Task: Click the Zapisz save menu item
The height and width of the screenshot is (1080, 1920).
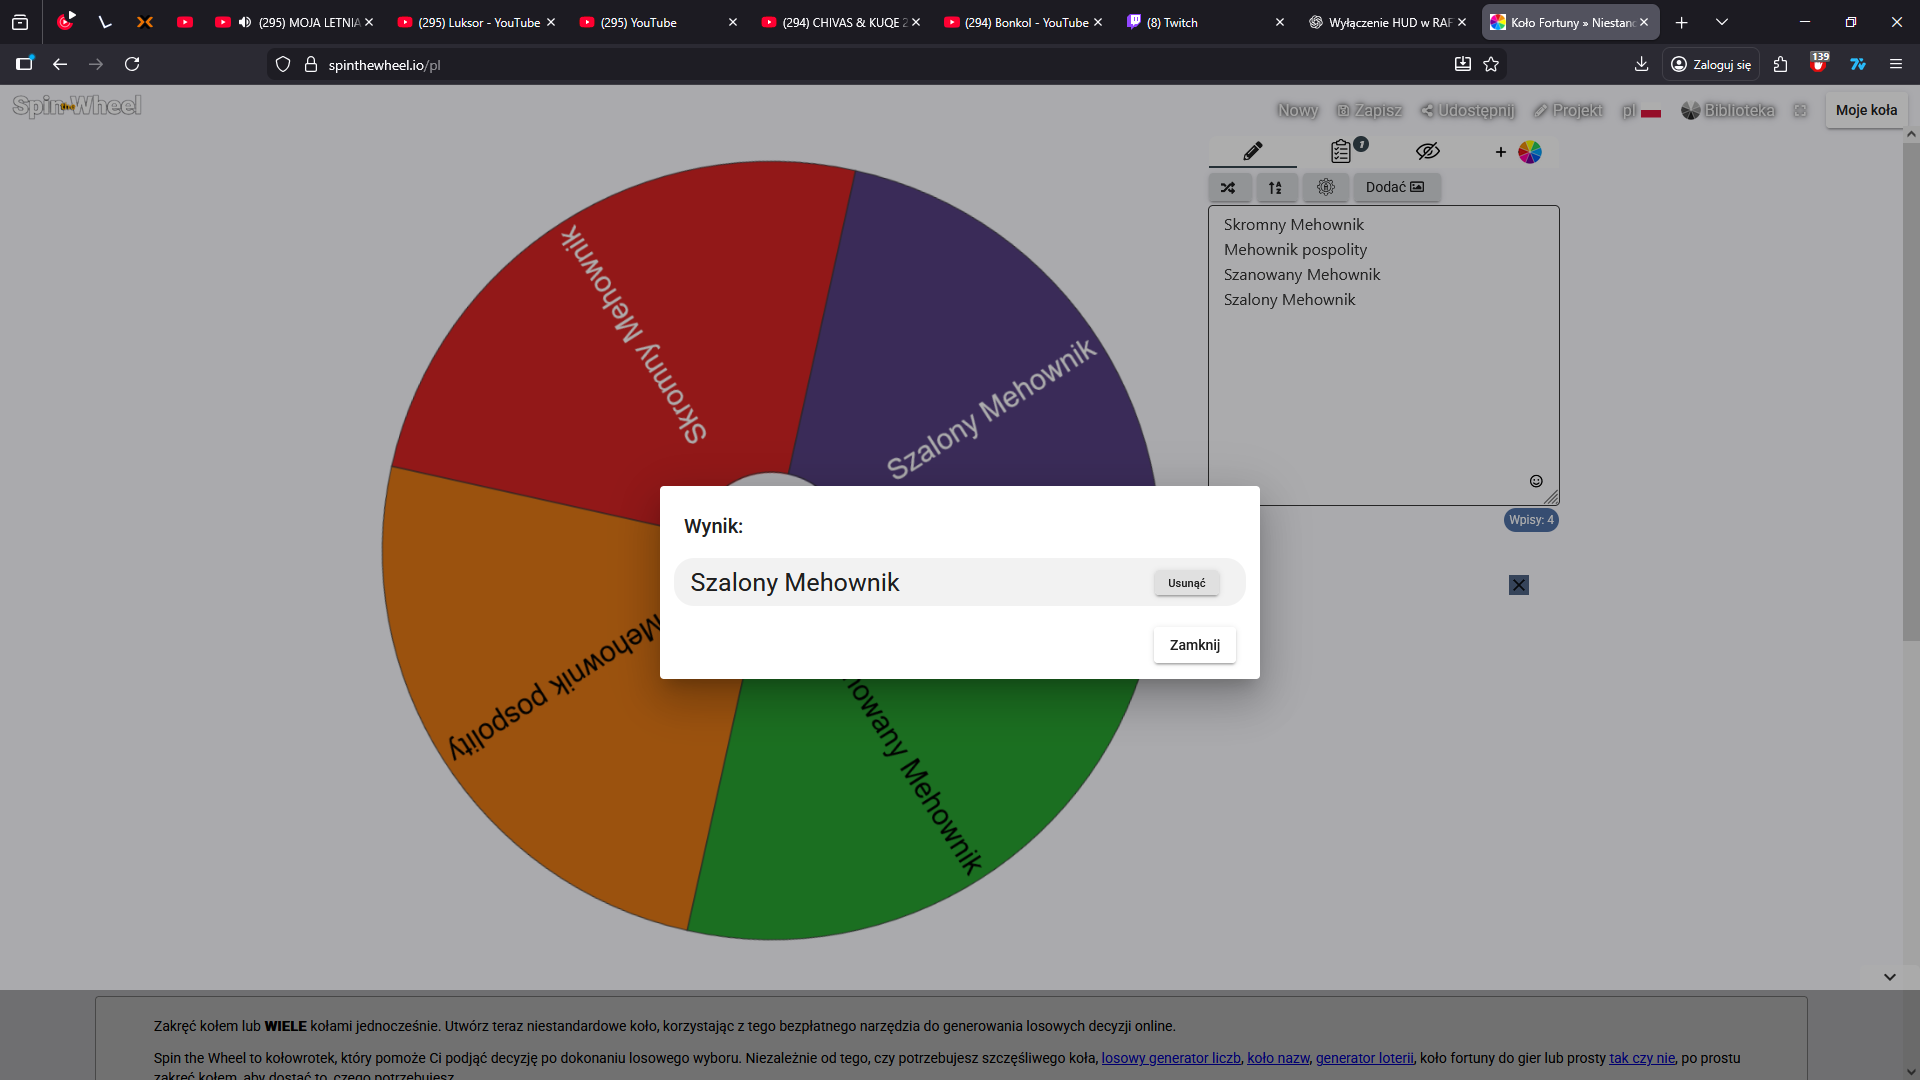Action: click(1369, 110)
